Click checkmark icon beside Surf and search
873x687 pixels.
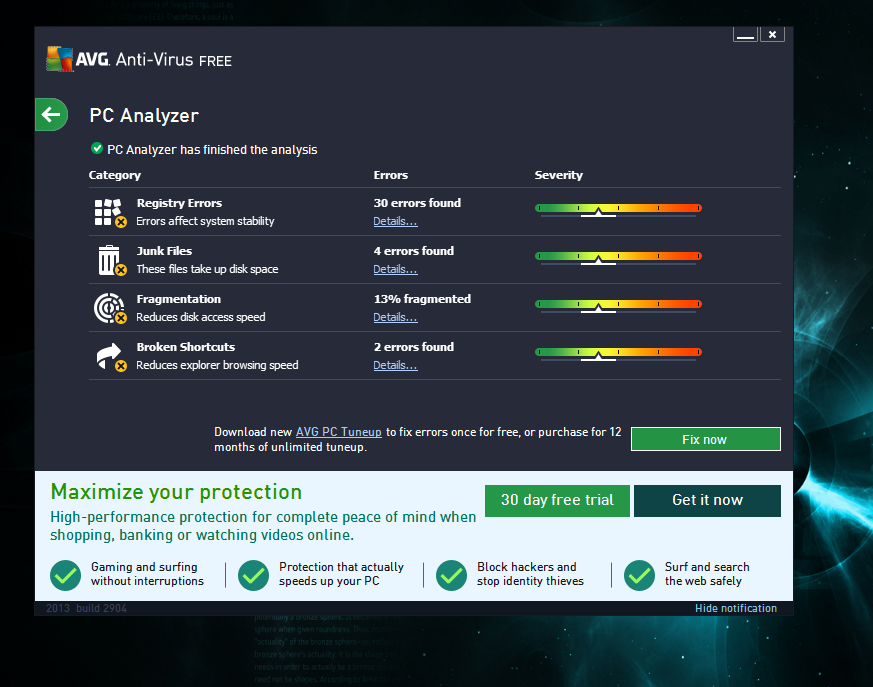(639, 575)
